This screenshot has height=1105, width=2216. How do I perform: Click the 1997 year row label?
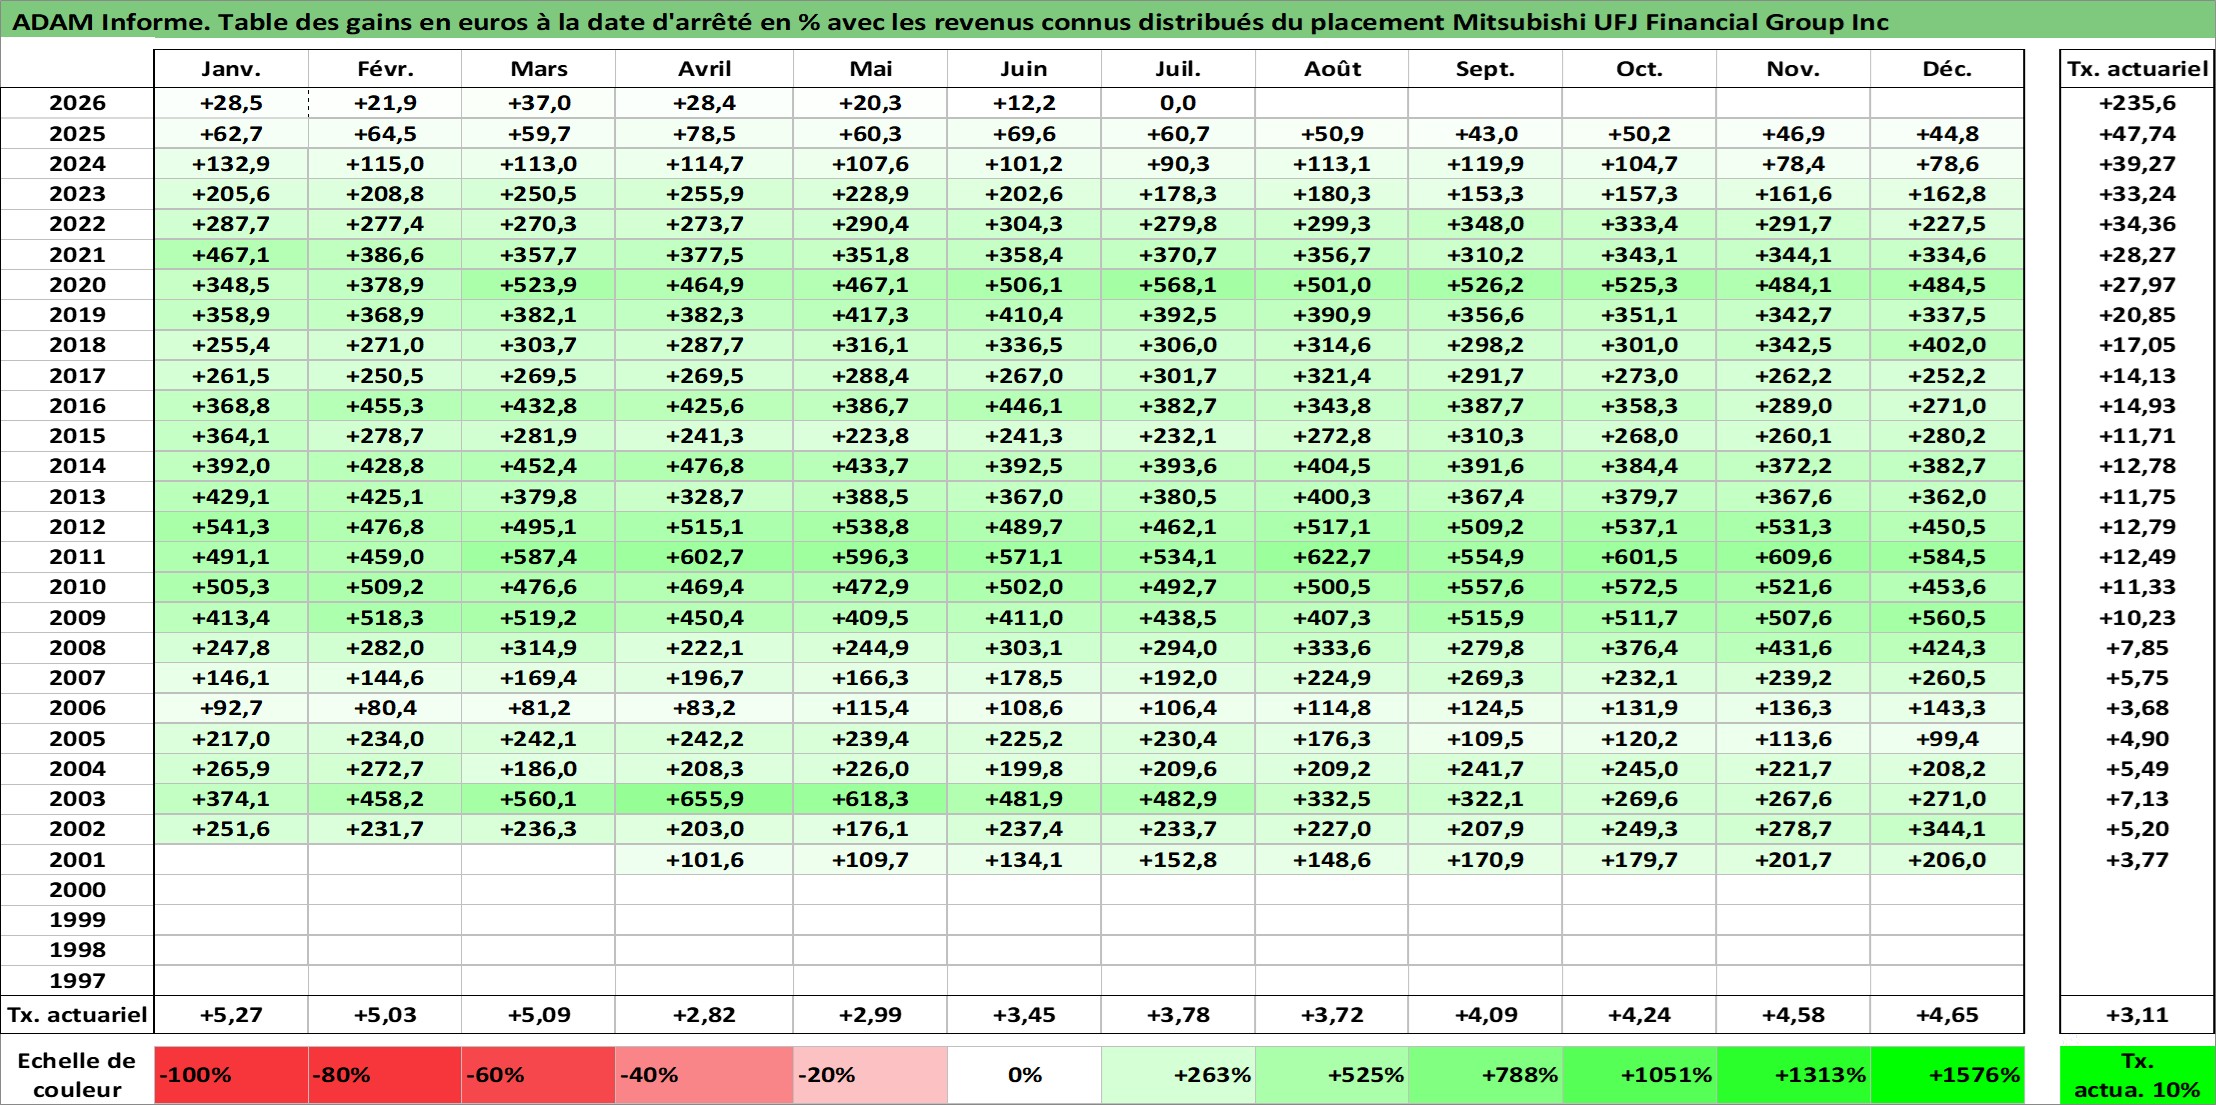[x=77, y=981]
